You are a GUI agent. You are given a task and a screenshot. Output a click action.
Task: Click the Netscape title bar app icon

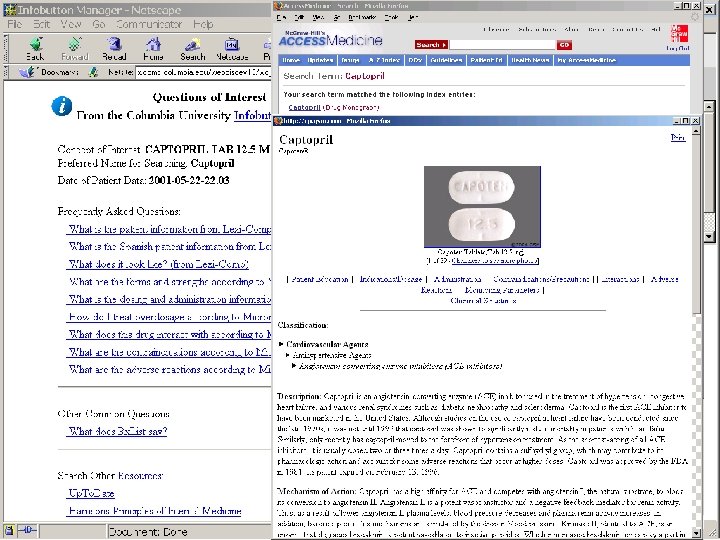pyautogui.click(x=10, y=10)
